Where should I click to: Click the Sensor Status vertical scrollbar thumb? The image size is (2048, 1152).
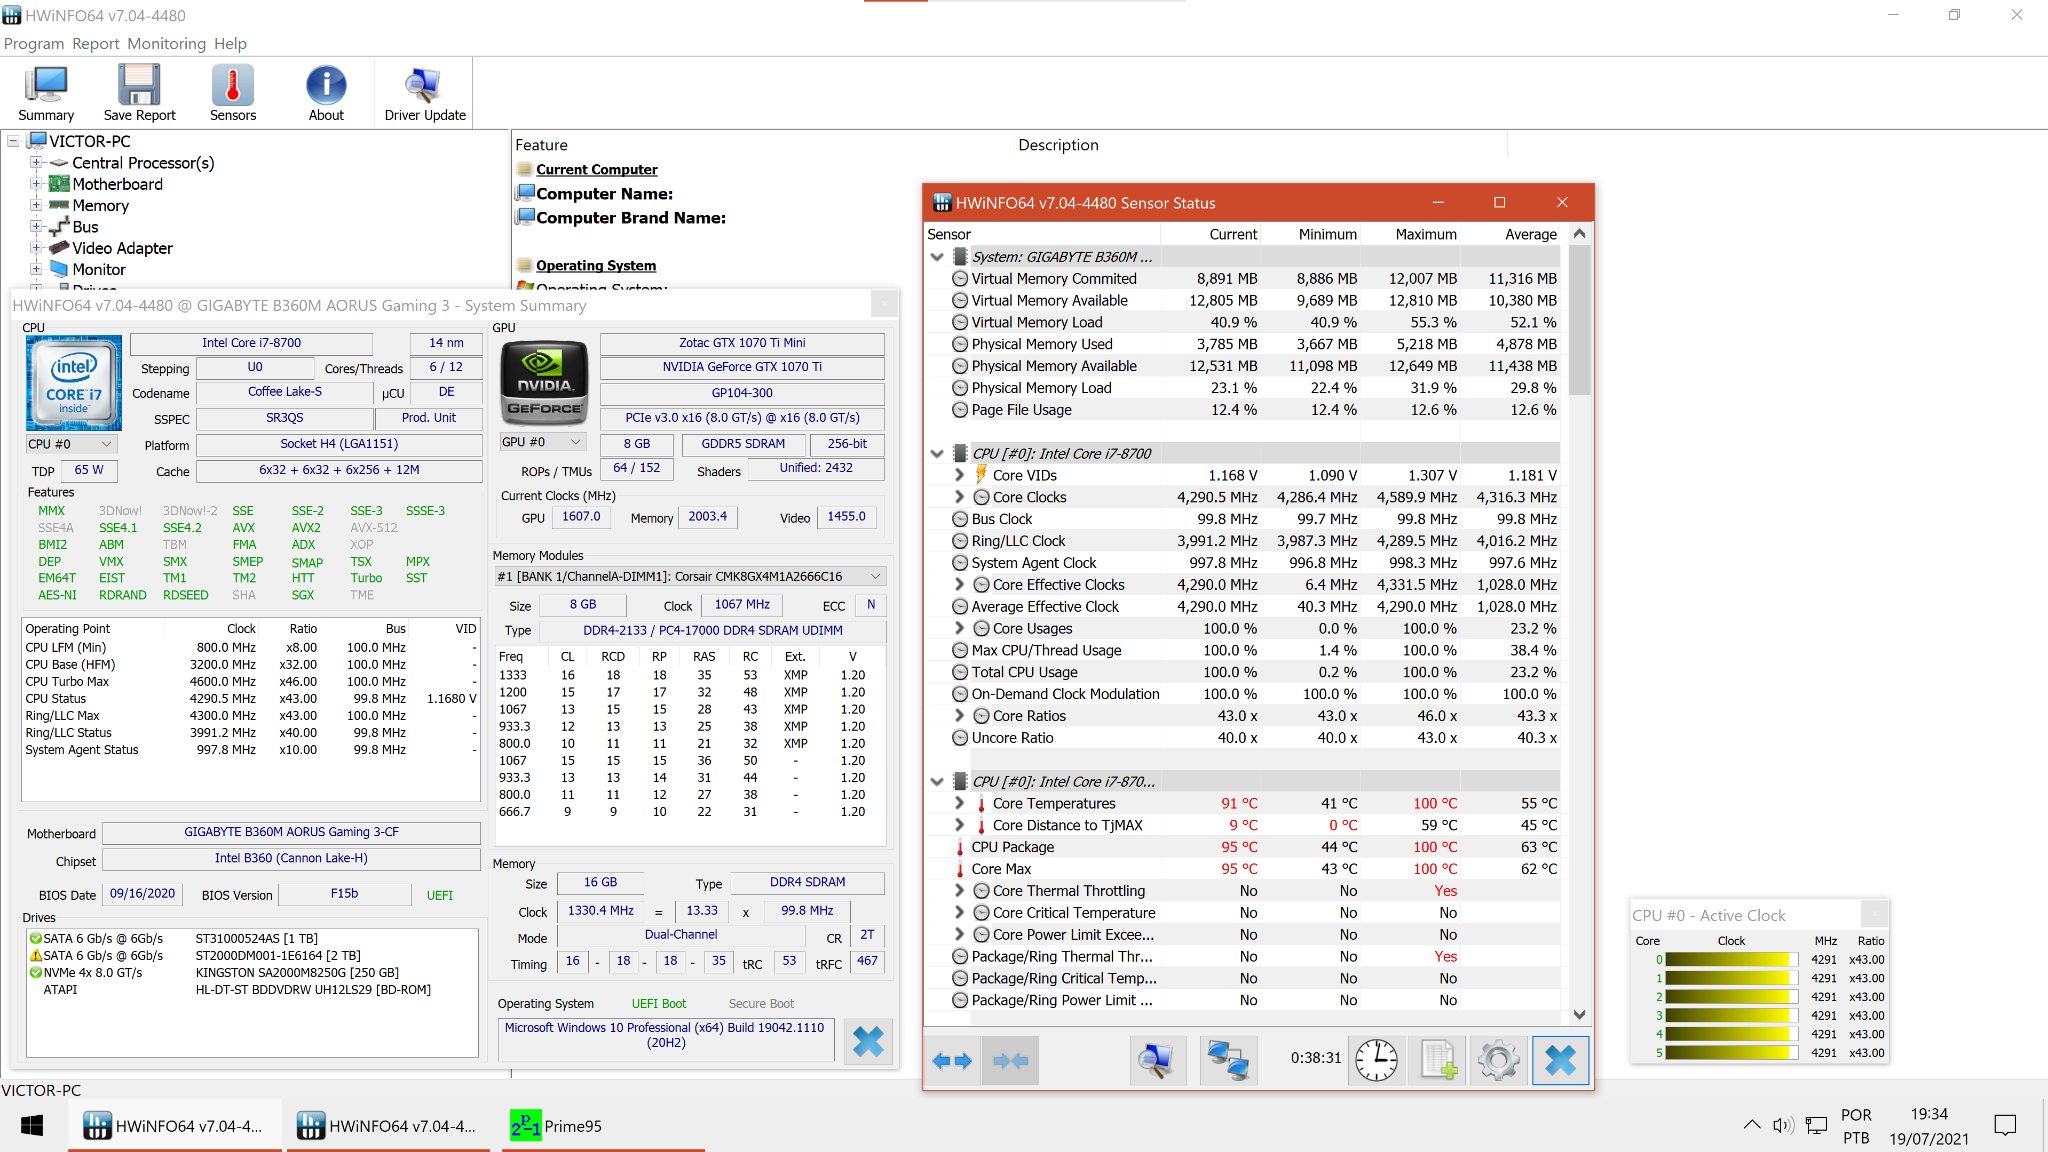(1579, 320)
